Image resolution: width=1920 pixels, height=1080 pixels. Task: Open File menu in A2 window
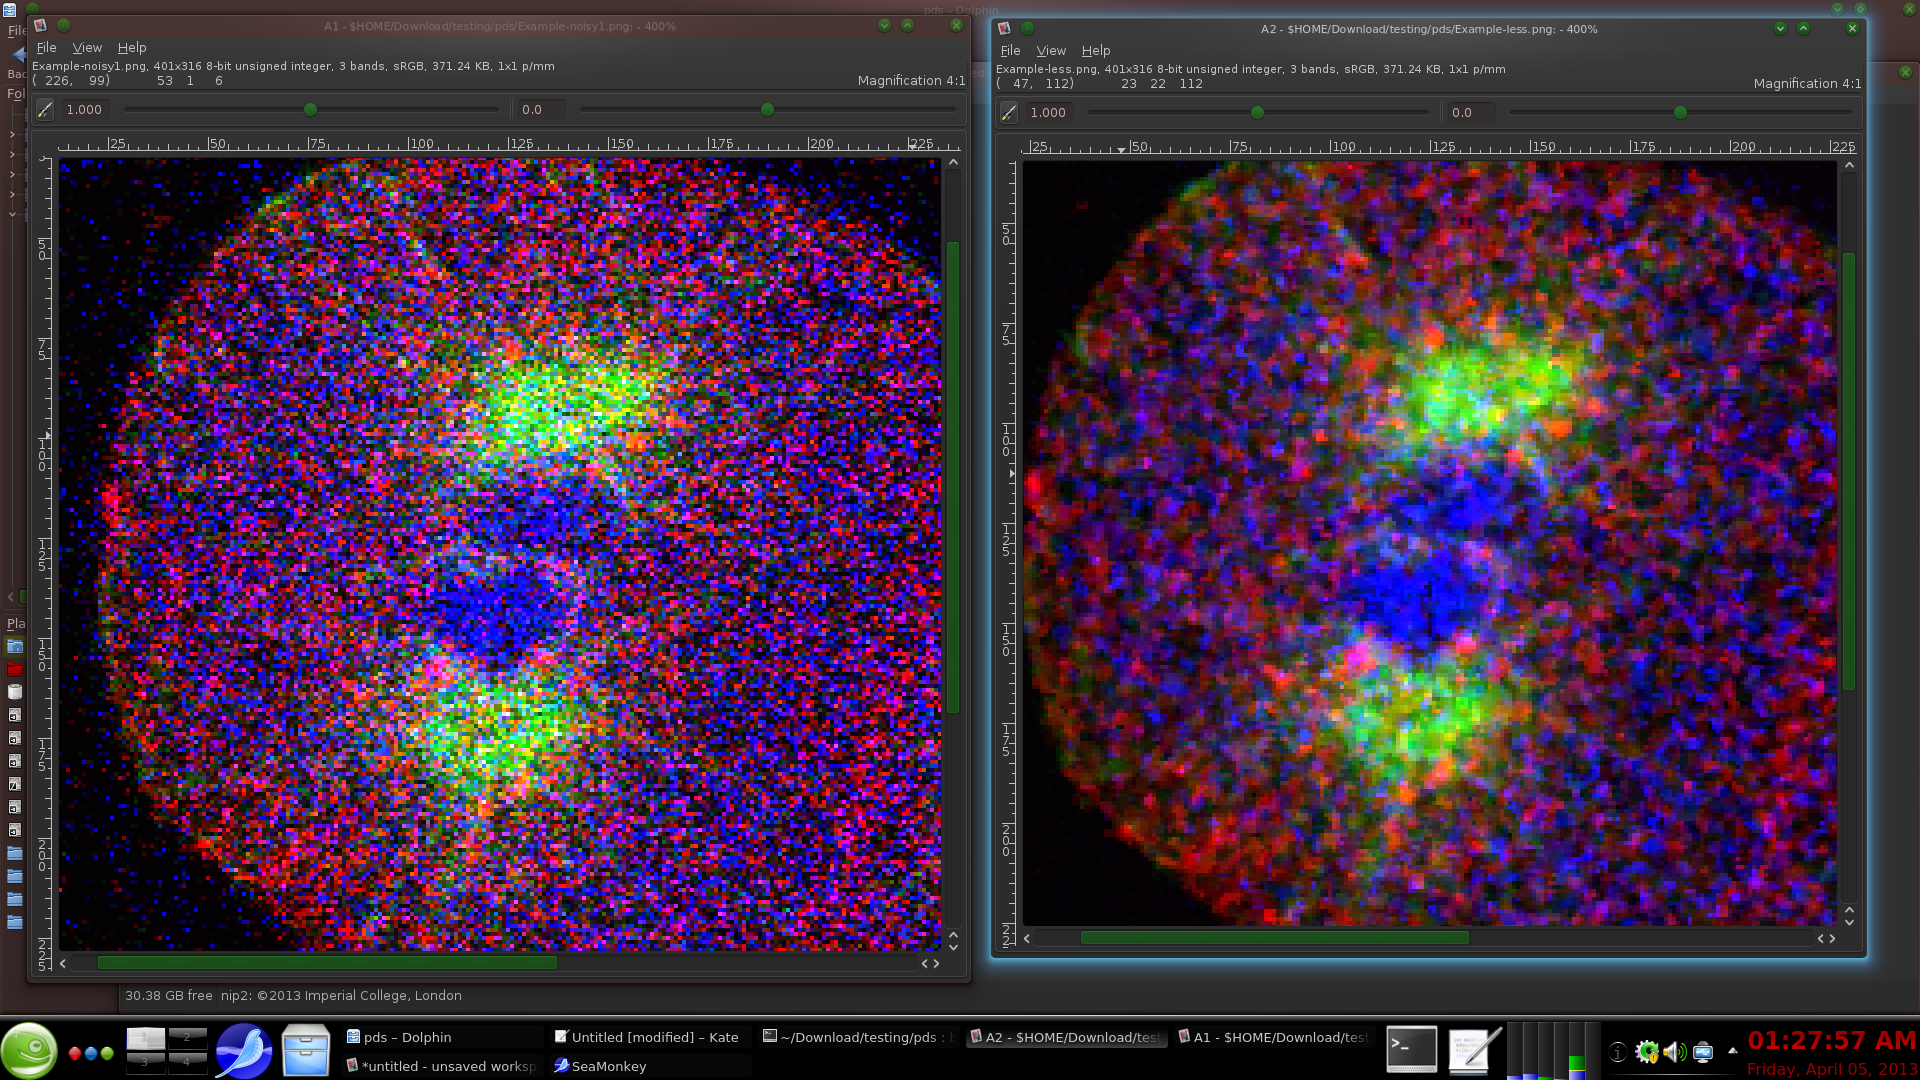tap(1010, 50)
